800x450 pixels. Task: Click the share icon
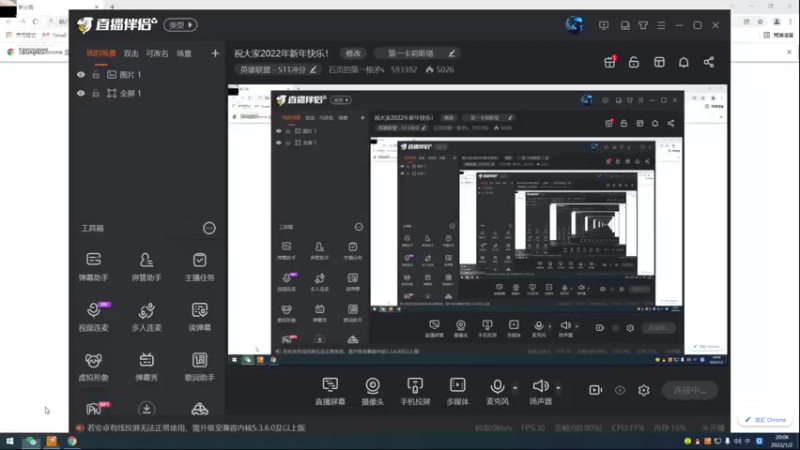click(709, 62)
